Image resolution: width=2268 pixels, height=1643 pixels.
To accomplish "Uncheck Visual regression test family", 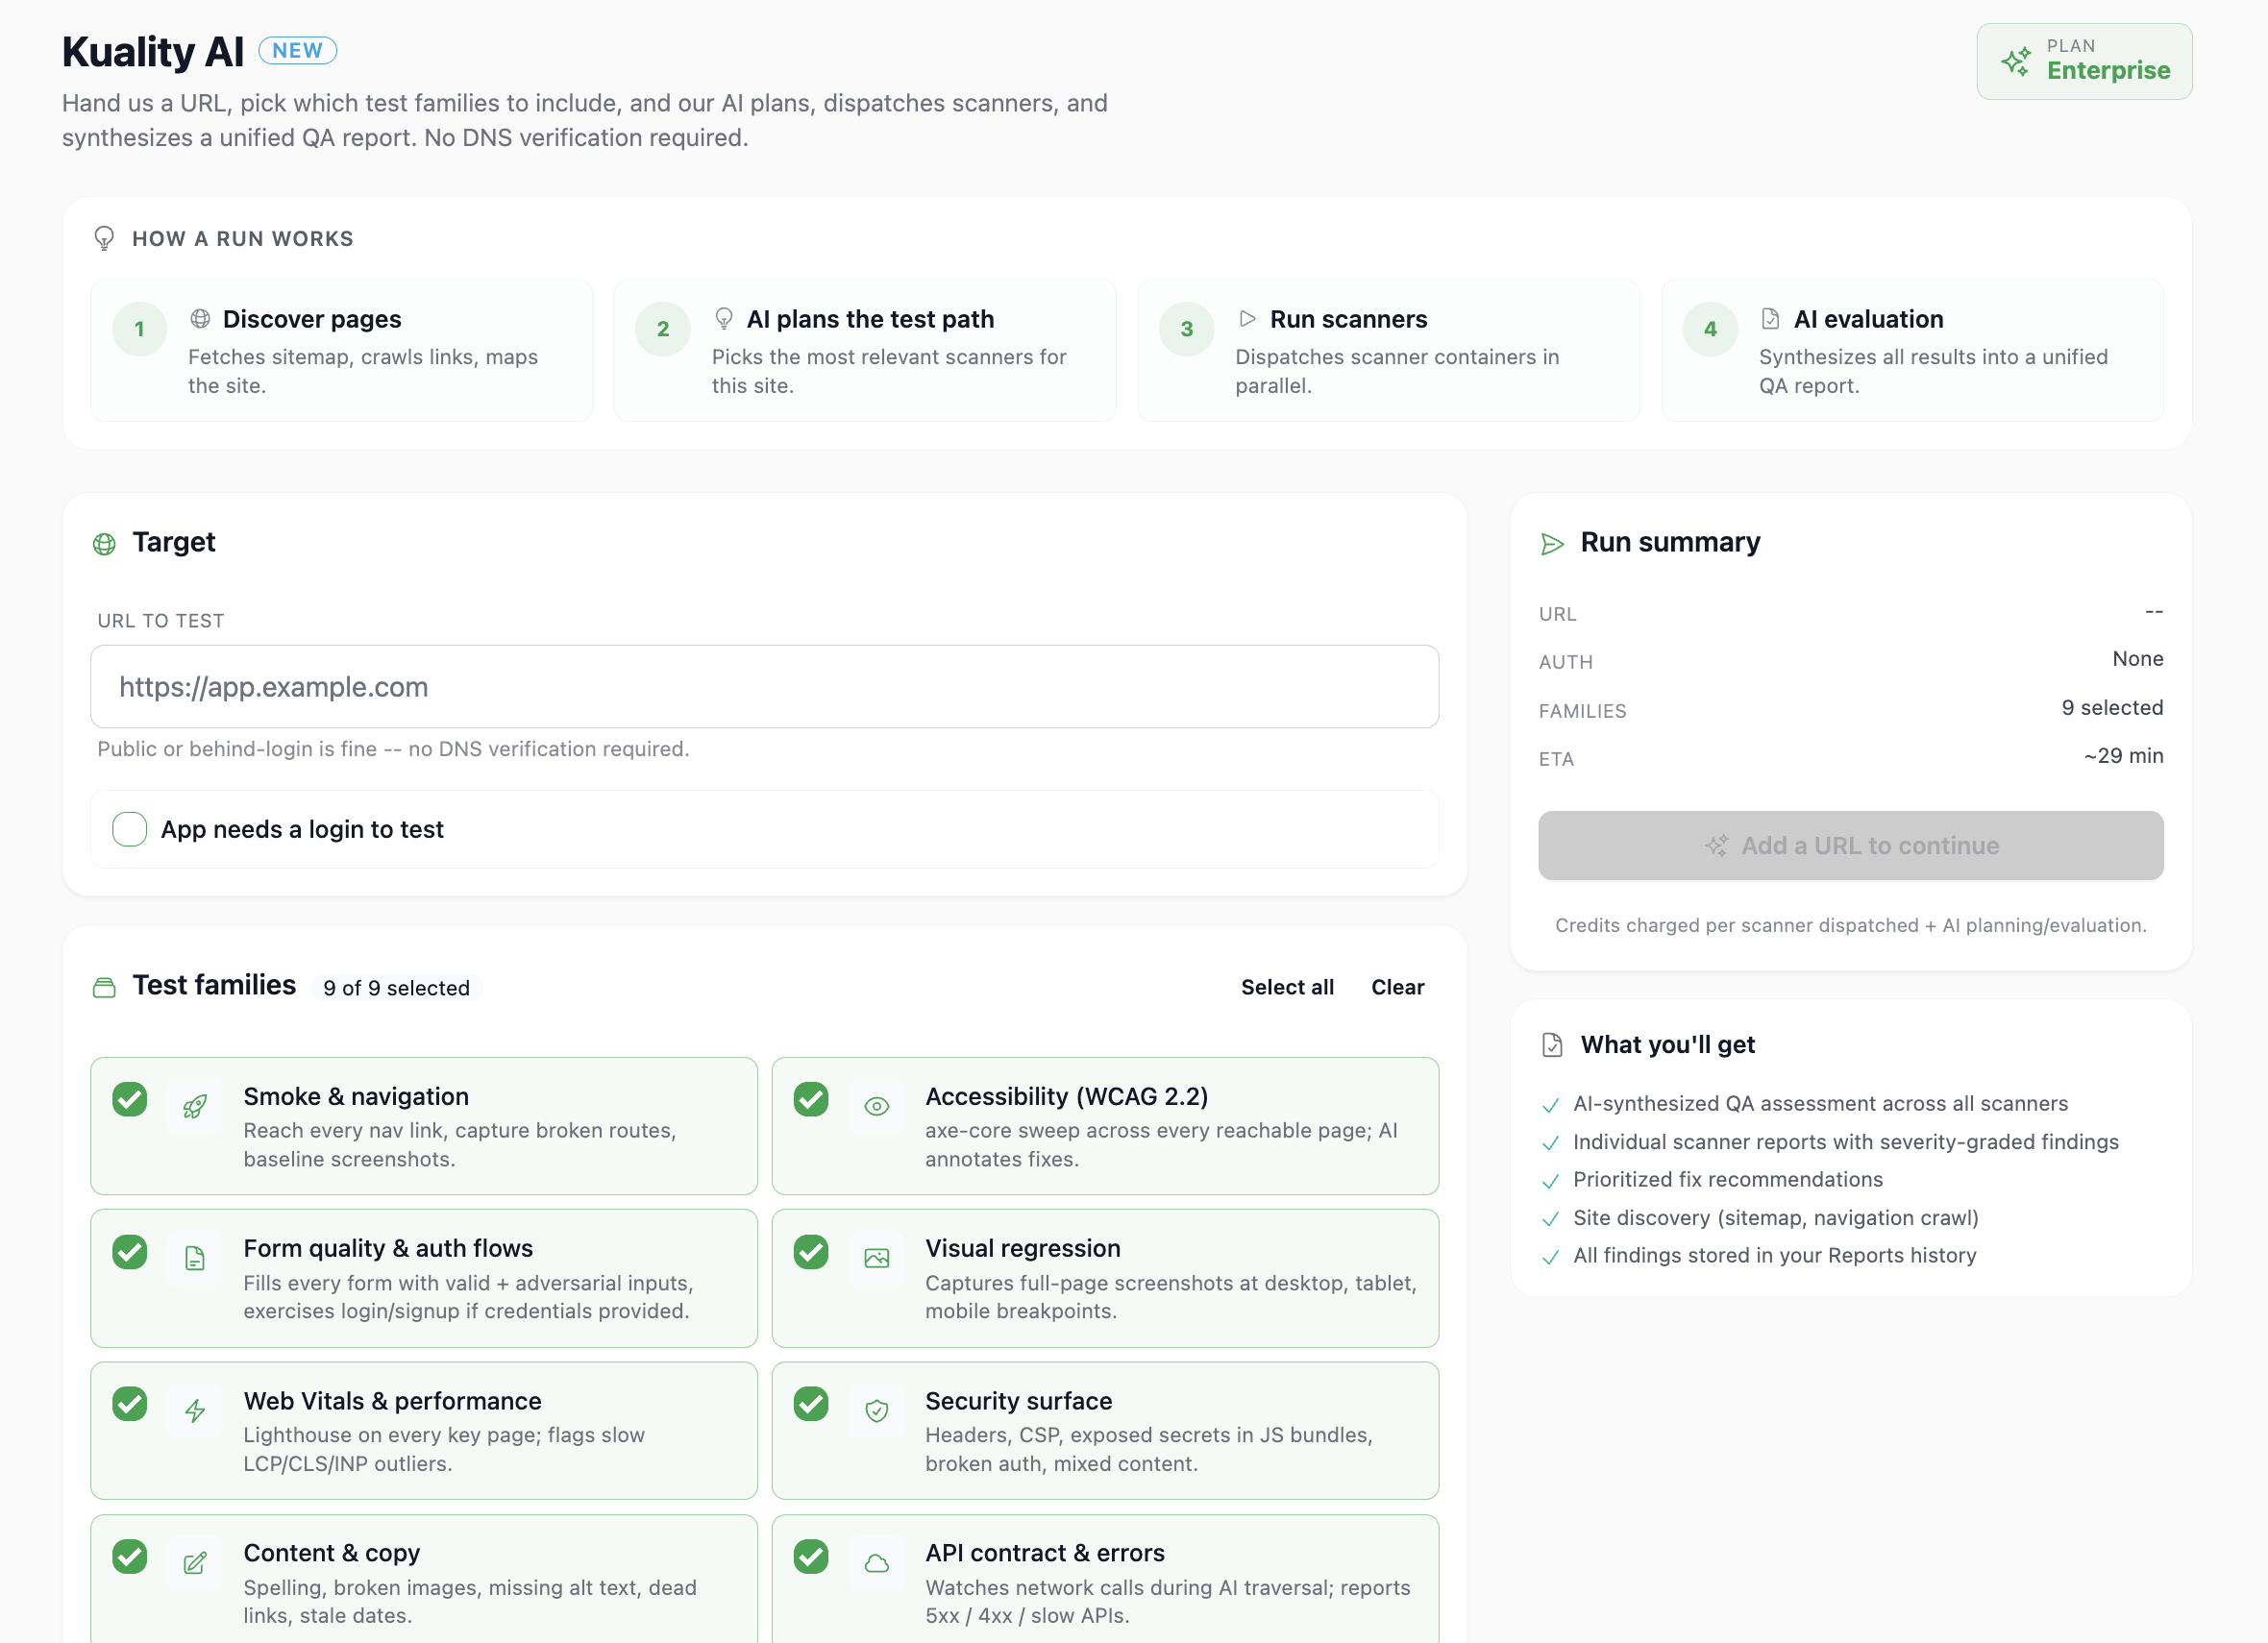I will (811, 1251).
